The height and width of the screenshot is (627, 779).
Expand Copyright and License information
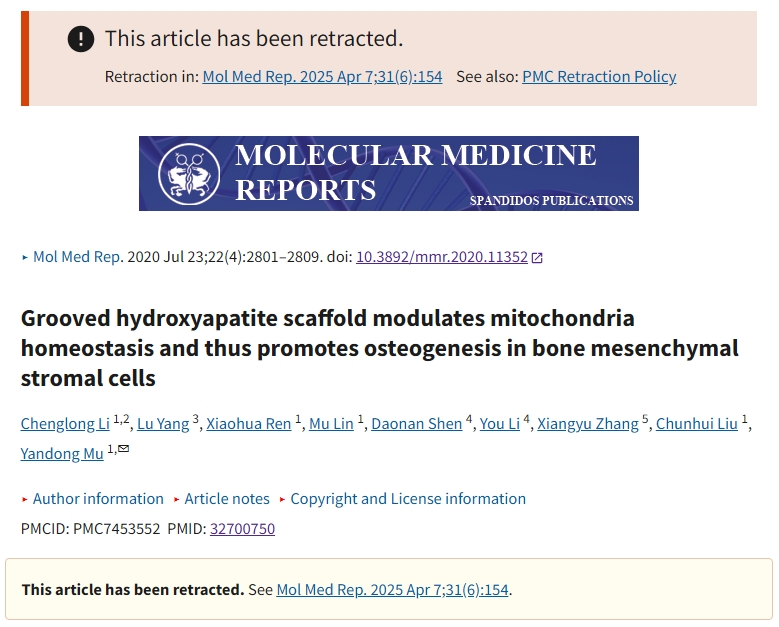click(407, 498)
